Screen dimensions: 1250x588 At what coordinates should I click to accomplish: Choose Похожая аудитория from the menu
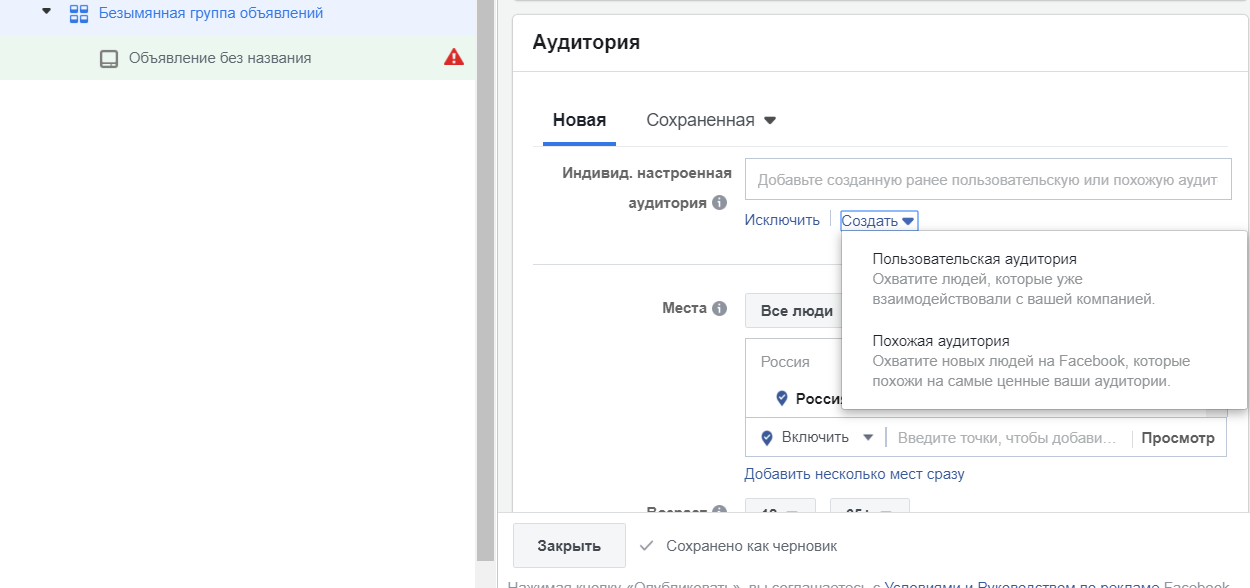940,341
